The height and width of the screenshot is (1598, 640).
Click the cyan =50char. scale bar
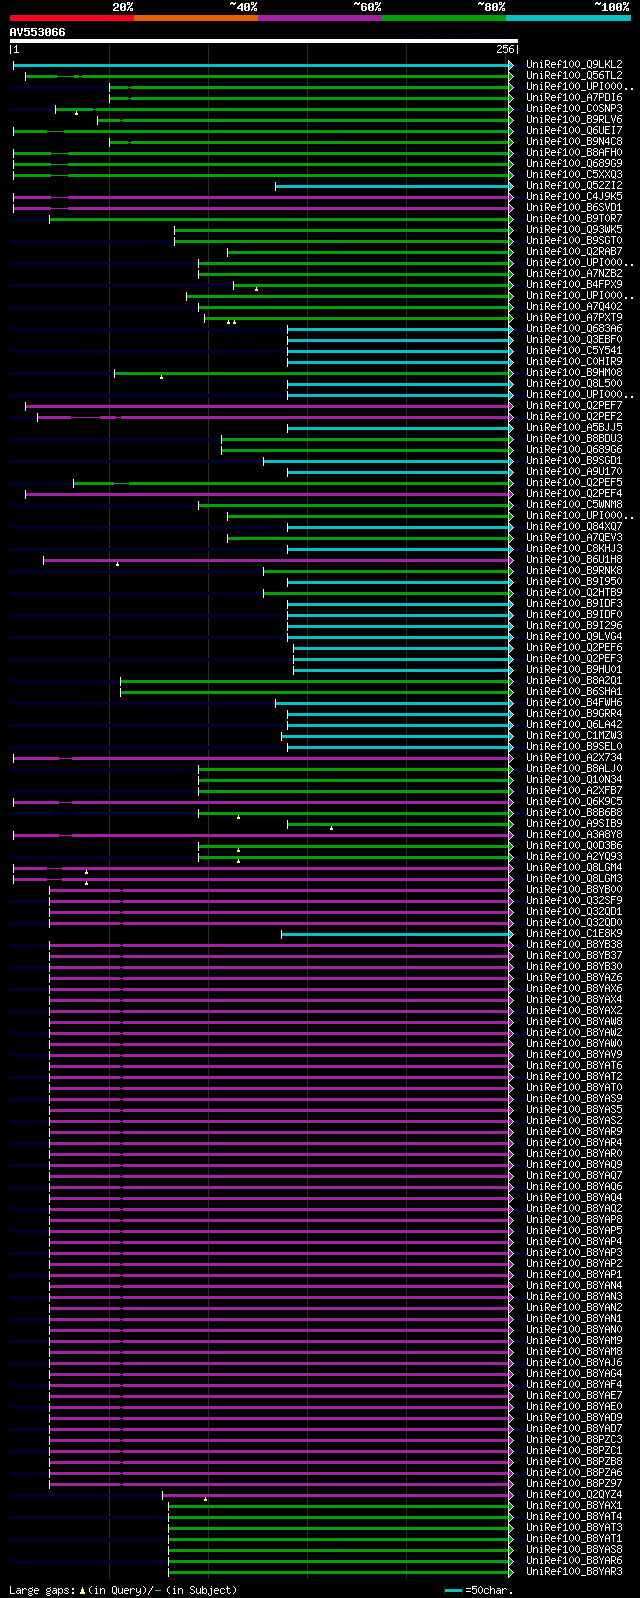[x=453, y=1590]
